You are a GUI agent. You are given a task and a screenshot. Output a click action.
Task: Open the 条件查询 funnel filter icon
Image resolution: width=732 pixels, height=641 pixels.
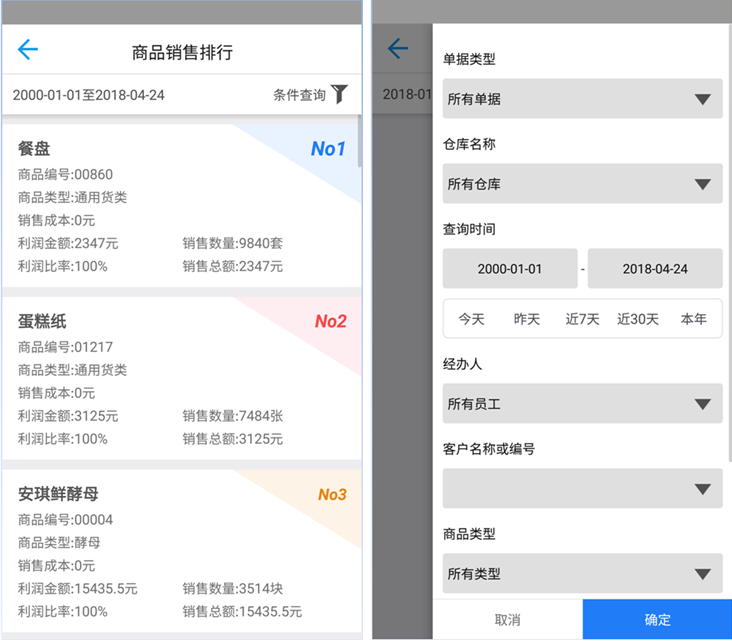(x=340, y=95)
